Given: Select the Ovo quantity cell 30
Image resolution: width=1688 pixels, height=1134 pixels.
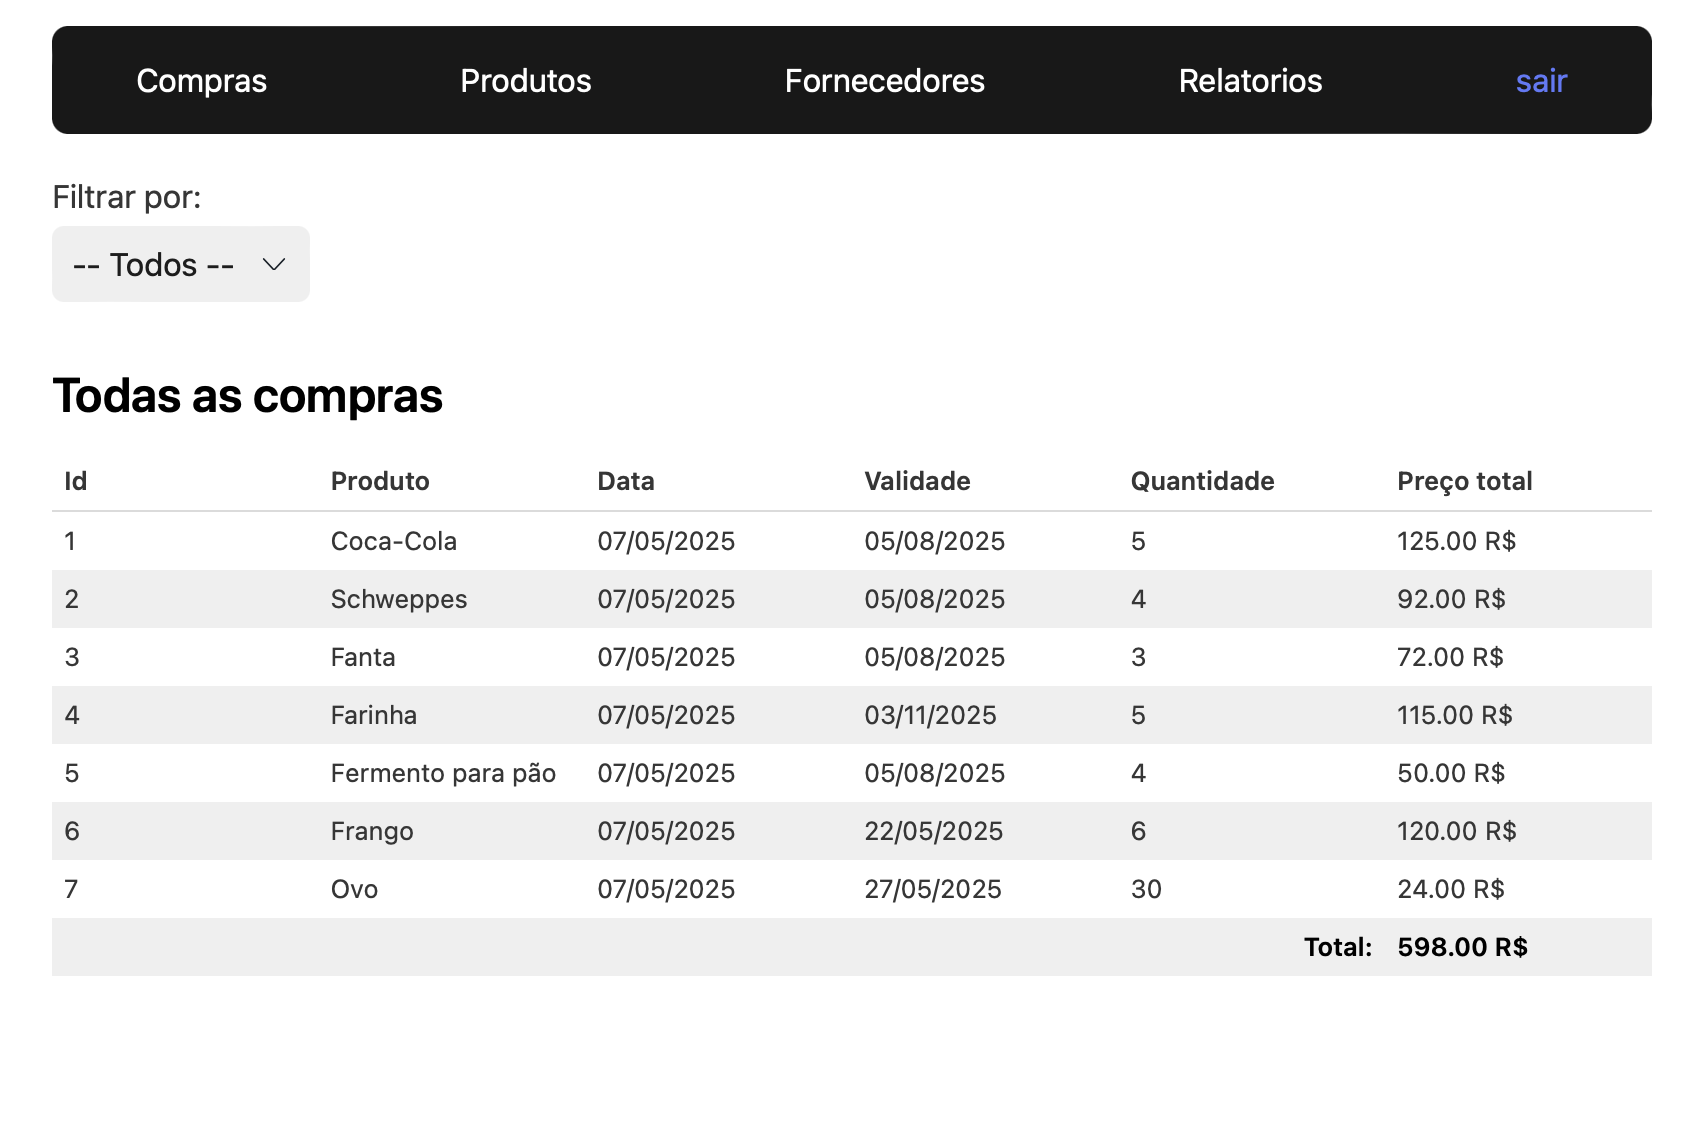Looking at the screenshot, I should [1146, 889].
